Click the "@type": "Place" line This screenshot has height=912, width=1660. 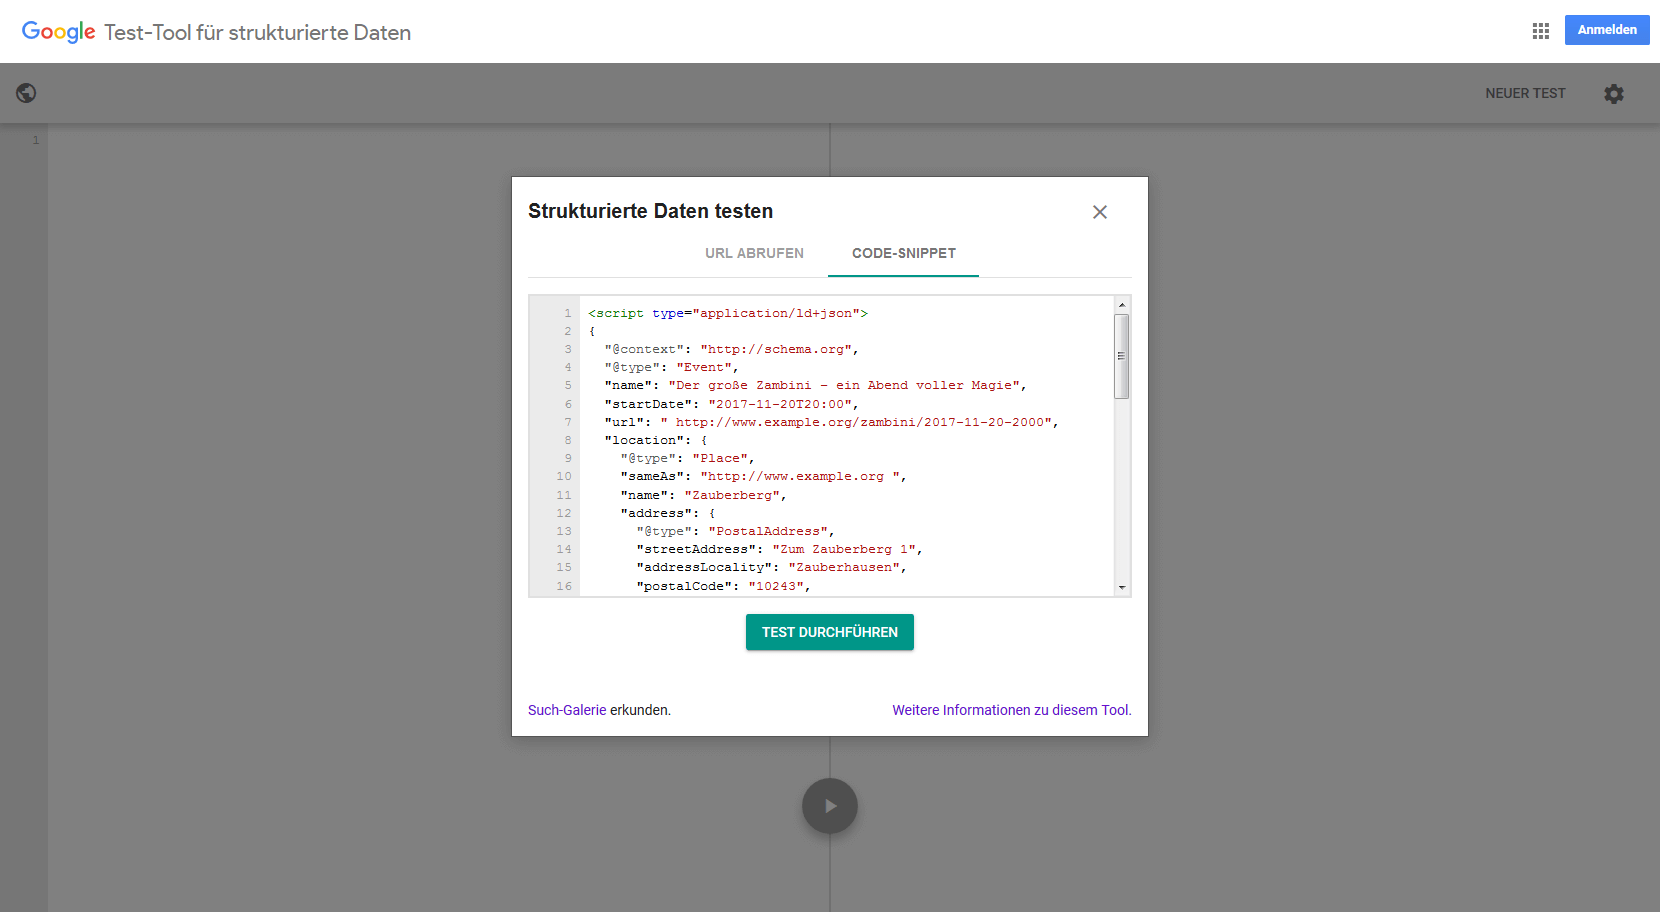pyautogui.click(x=687, y=458)
